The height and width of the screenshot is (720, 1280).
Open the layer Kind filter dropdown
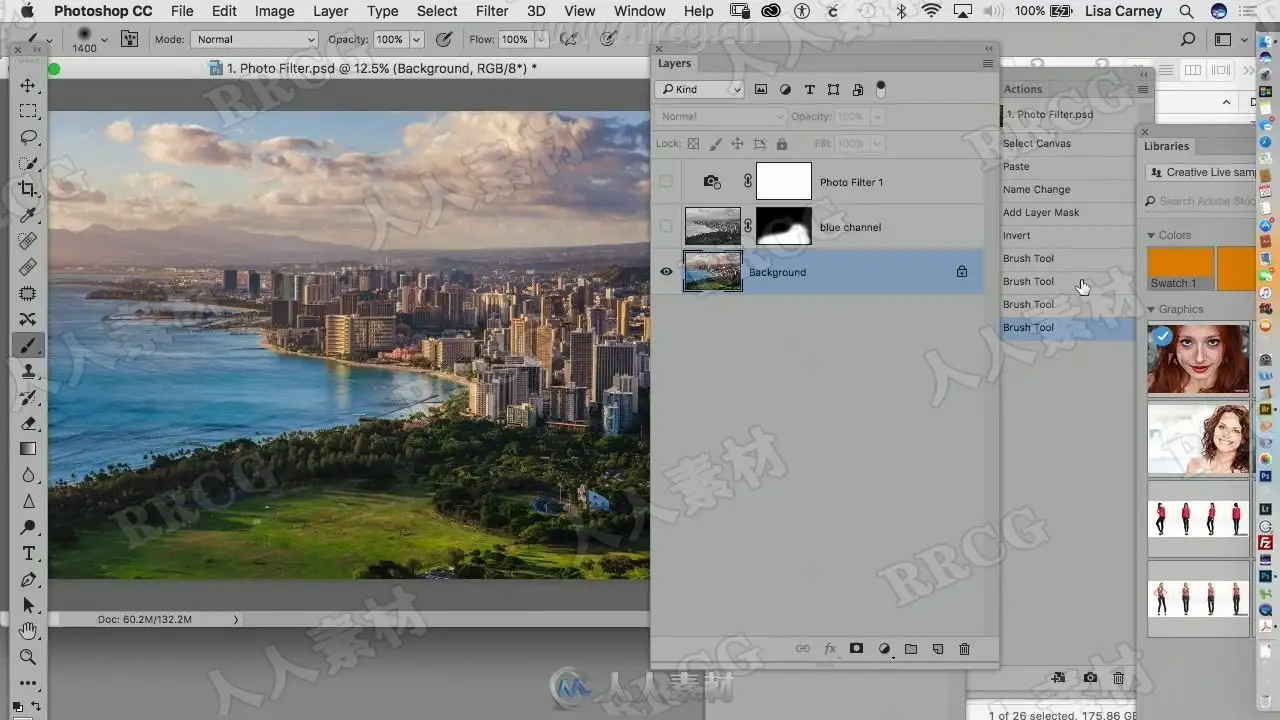pos(700,90)
